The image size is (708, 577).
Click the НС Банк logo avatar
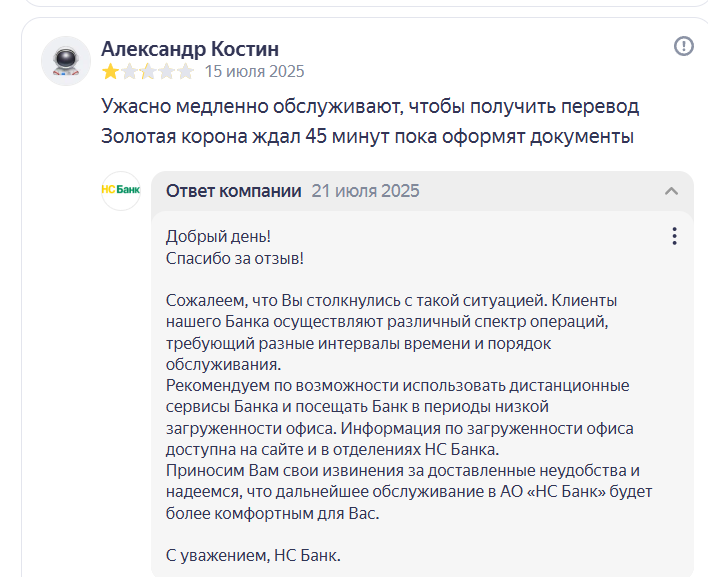(121, 191)
